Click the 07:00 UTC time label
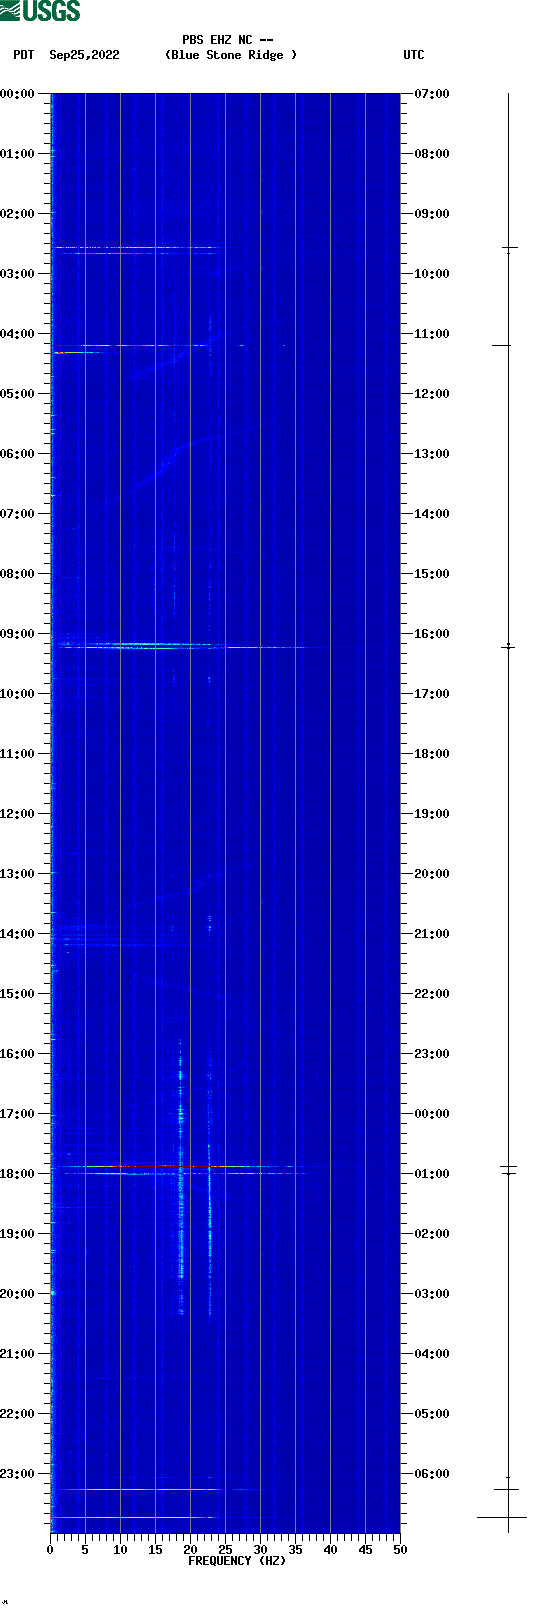 click(432, 94)
